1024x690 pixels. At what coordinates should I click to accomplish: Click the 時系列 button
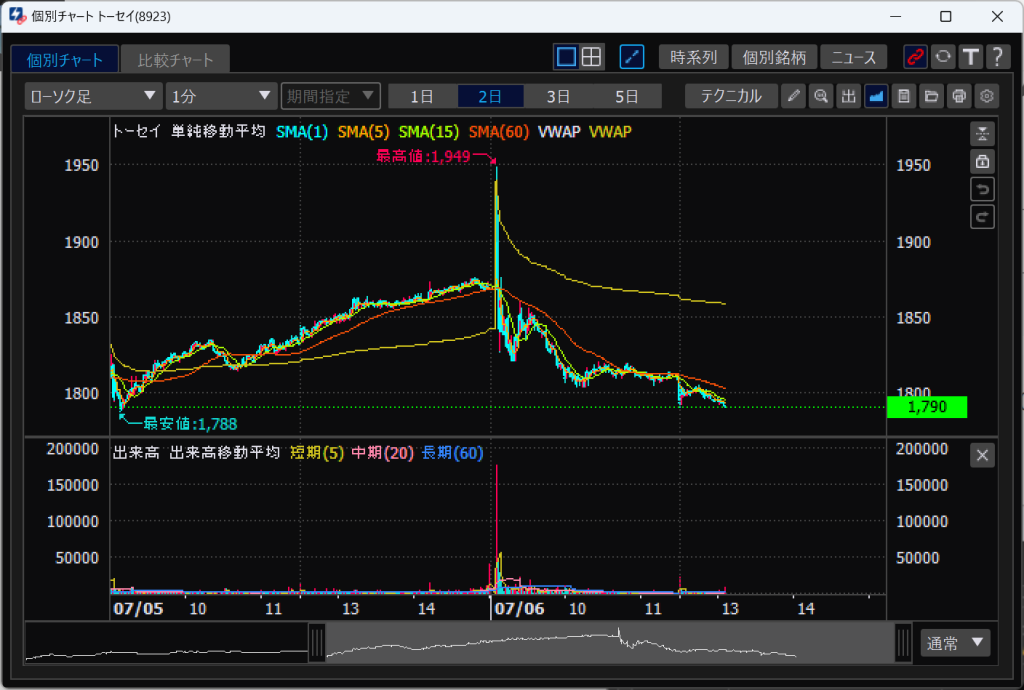pos(694,57)
